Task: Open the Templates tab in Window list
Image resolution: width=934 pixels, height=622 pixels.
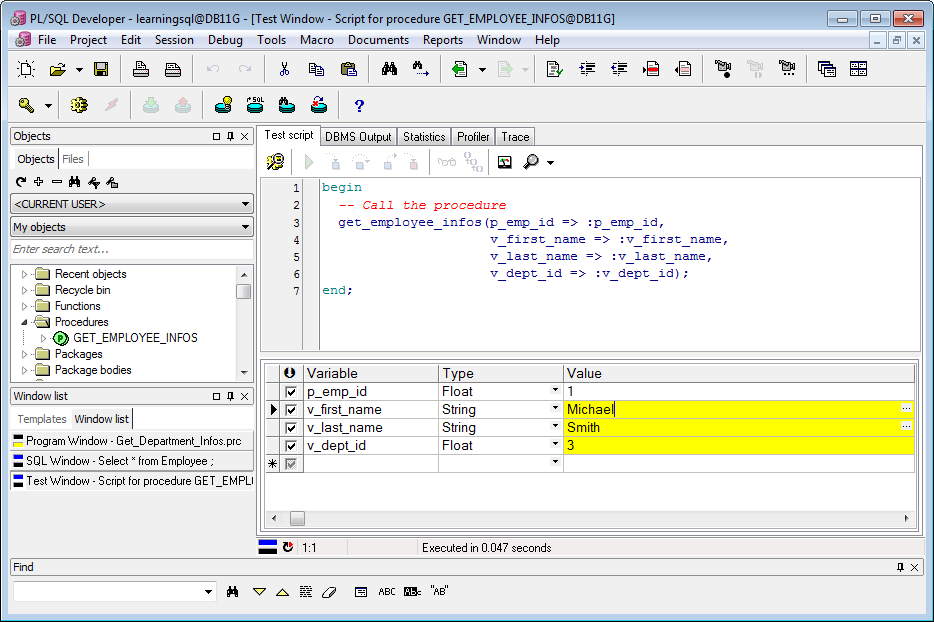Action: click(42, 419)
